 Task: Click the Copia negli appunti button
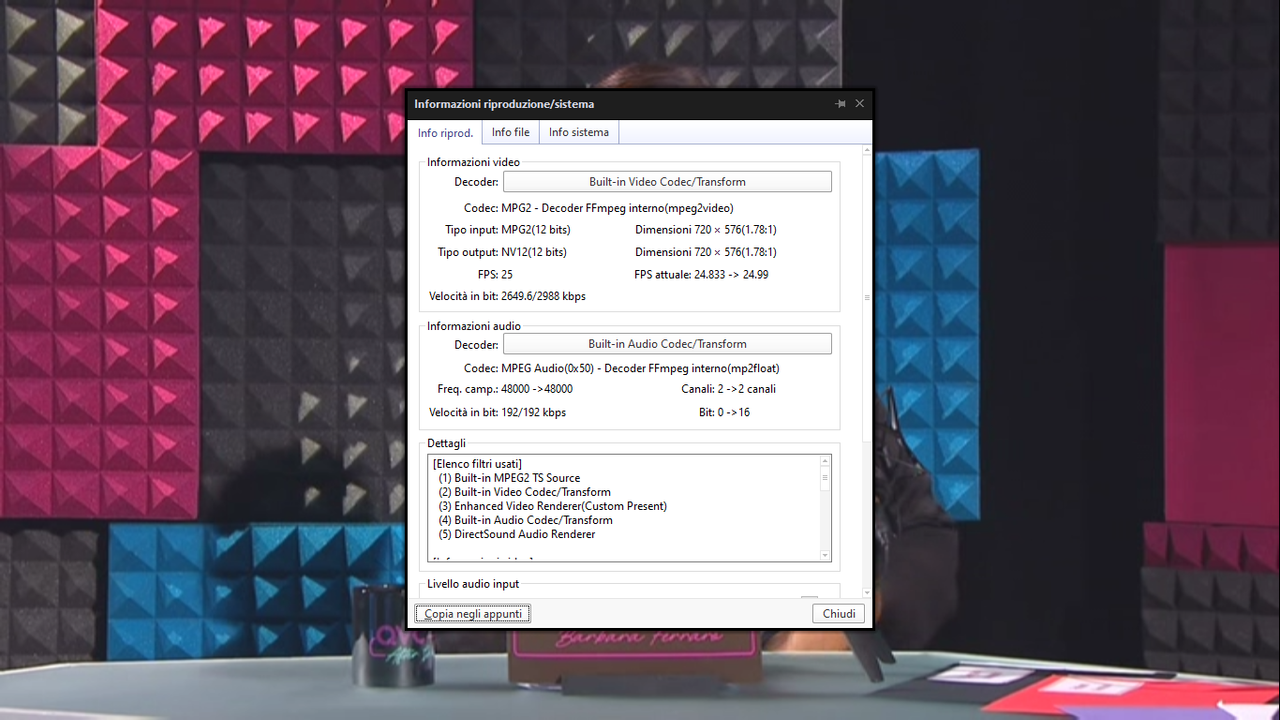472,613
